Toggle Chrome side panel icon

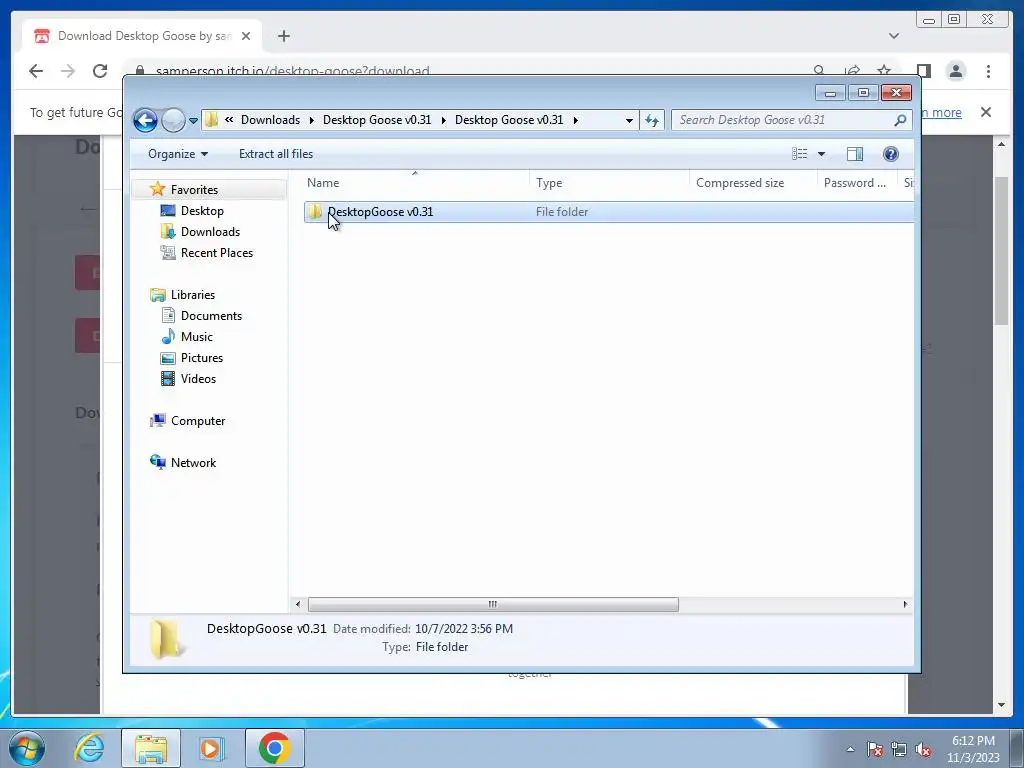(923, 71)
